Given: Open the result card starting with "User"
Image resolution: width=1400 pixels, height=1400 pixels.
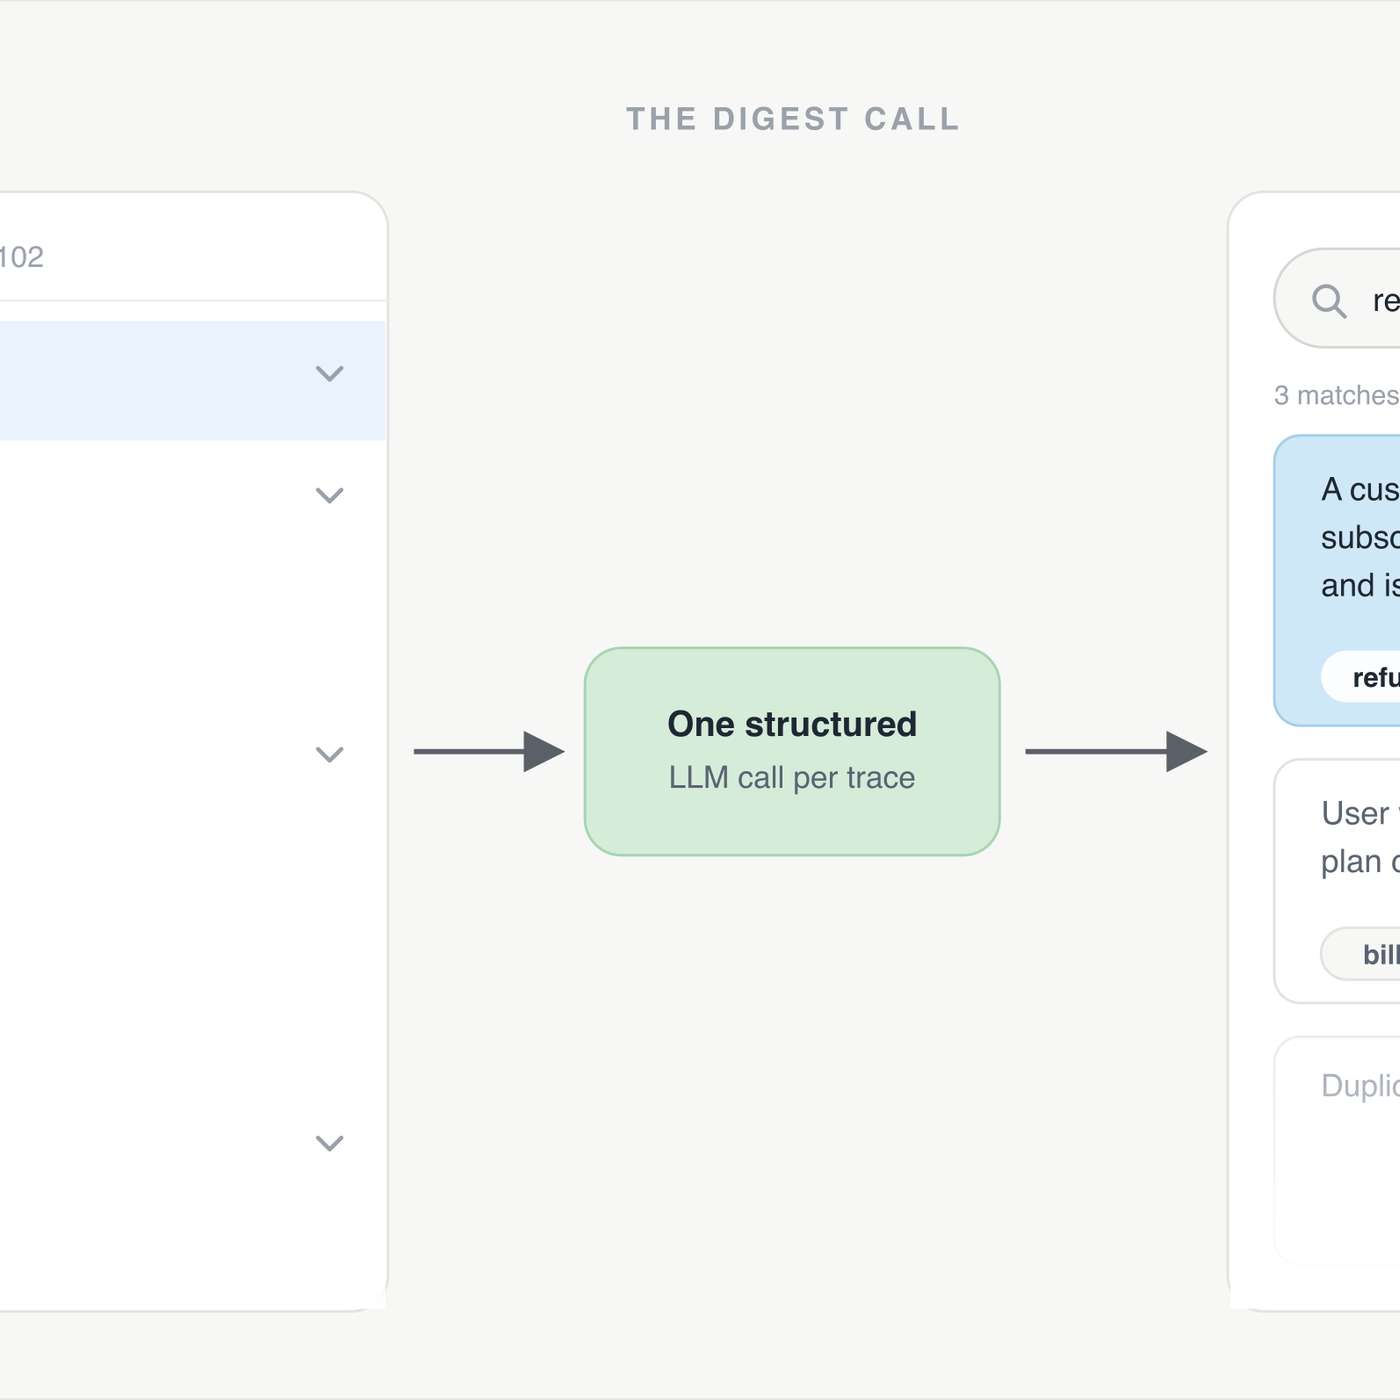Looking at the screenshot, I should click(1337, 881).
